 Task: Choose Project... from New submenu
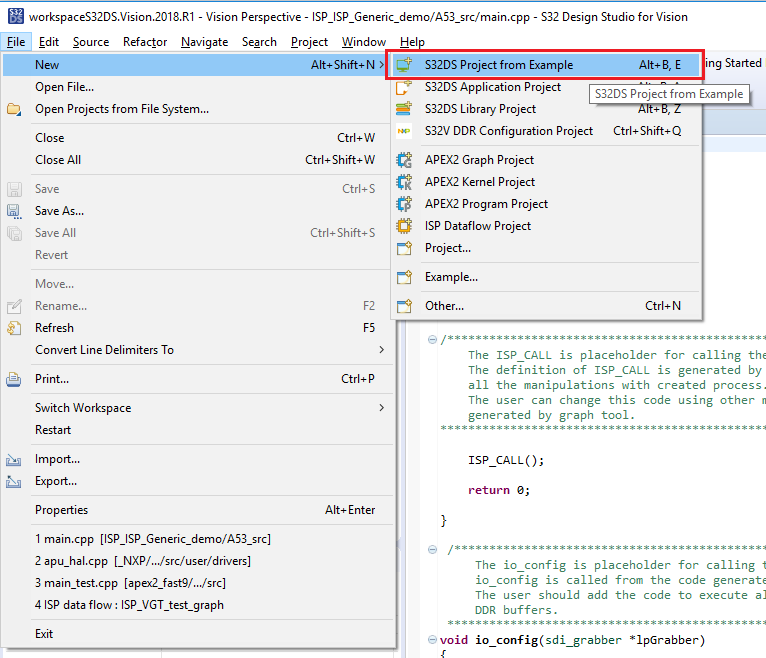point(546,248)
